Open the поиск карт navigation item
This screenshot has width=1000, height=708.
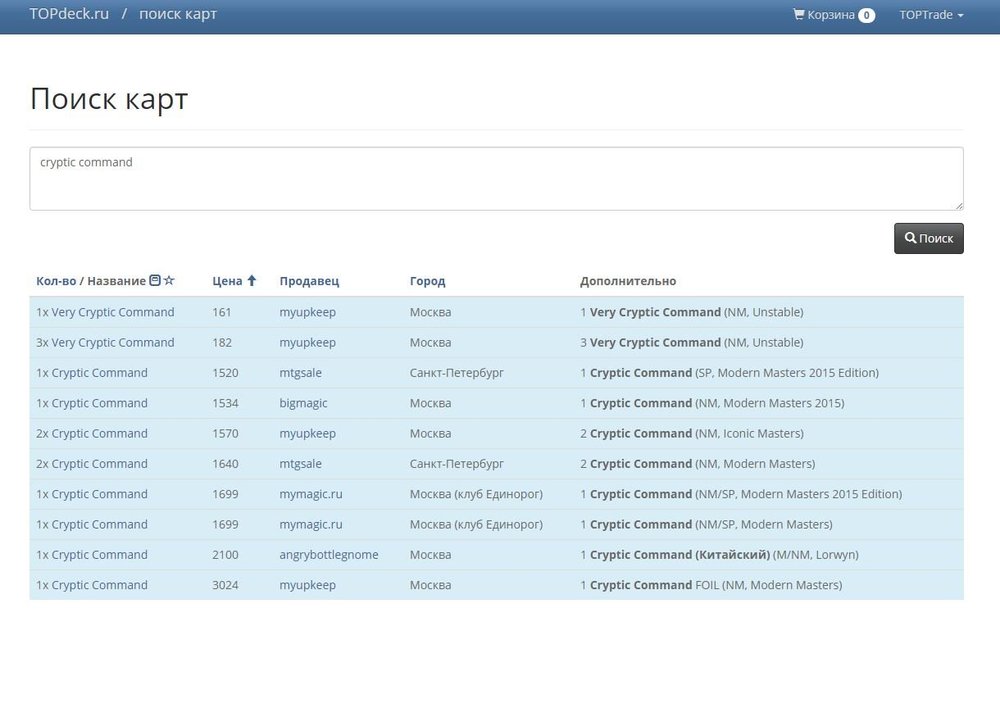coord(178,15)
